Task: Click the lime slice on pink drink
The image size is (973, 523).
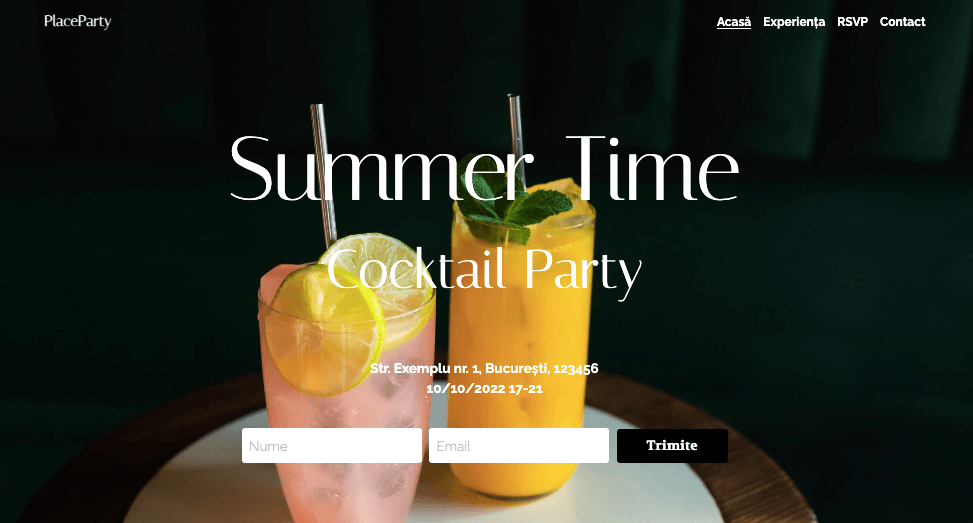Action: [x=326, y=329]
